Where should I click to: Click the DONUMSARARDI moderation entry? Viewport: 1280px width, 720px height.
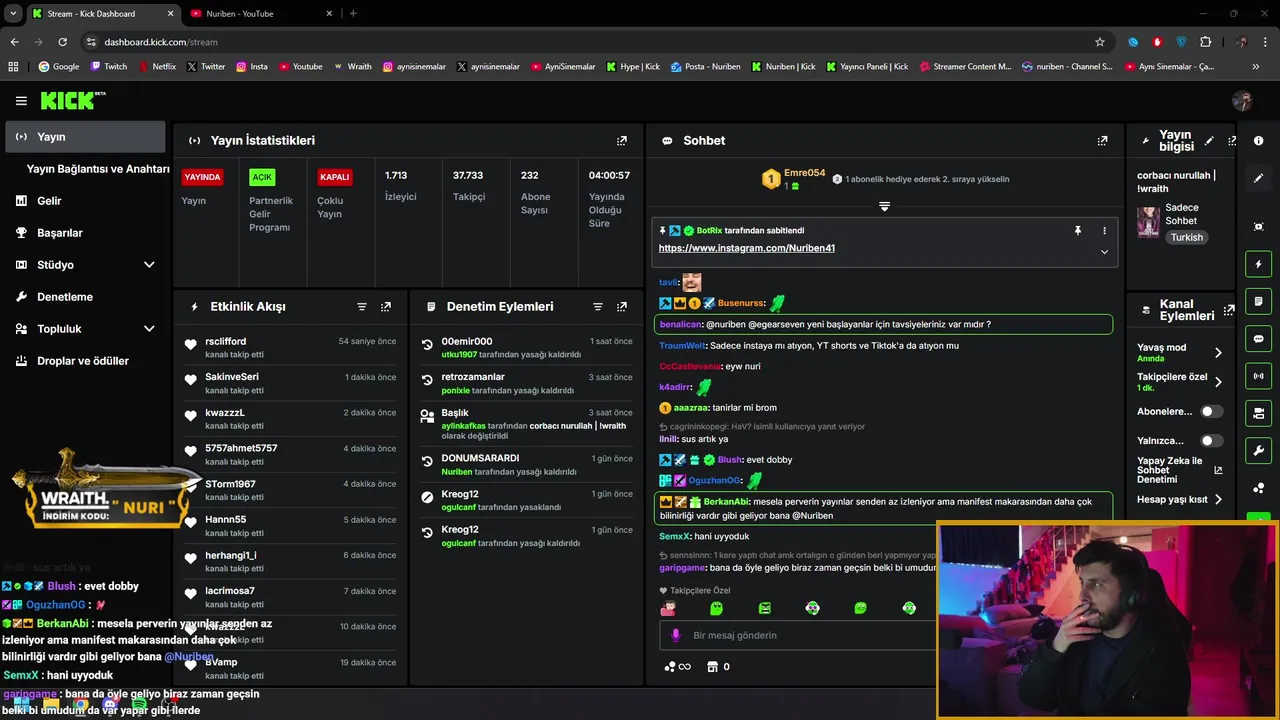(x=527, y=464)
